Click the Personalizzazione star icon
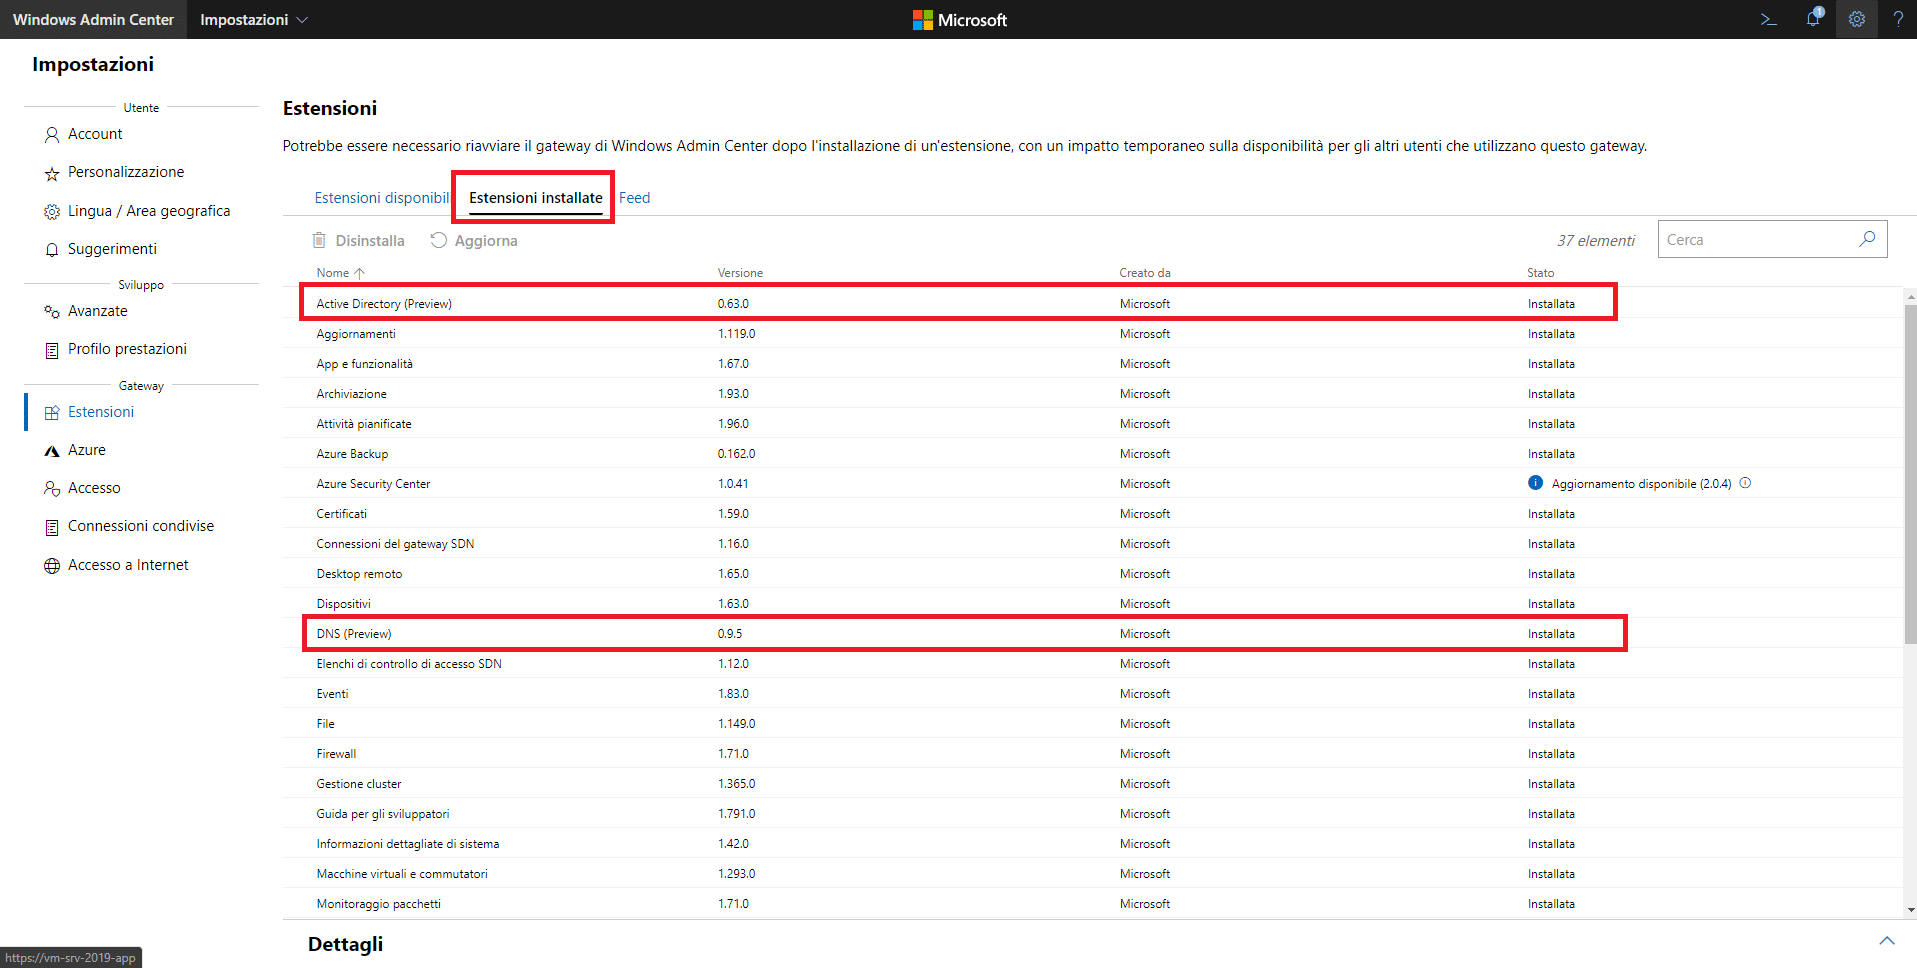This screenshot has height=968, width=1917. tap(52, 173)
